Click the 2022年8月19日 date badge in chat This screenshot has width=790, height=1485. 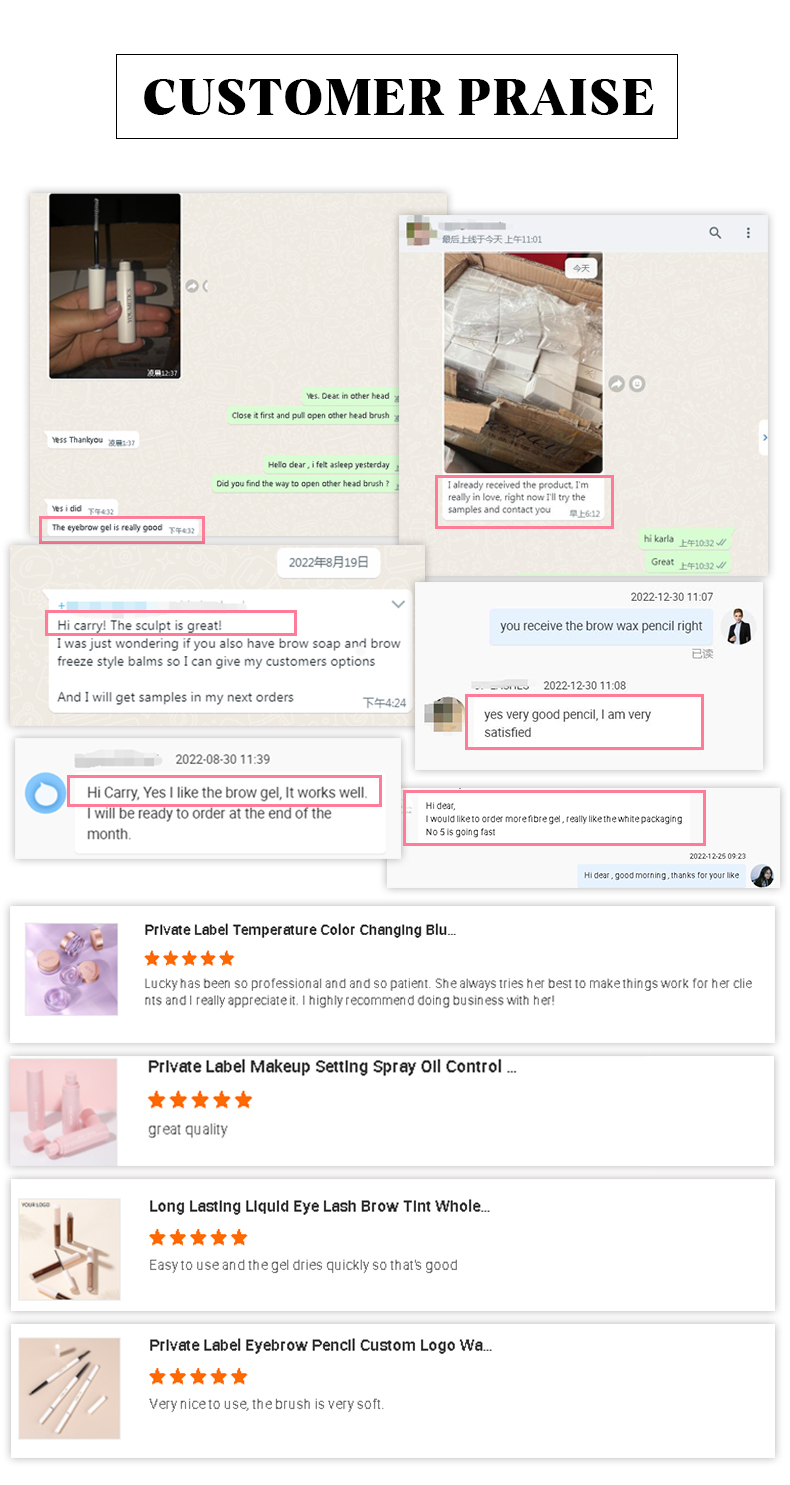[328, 562]
